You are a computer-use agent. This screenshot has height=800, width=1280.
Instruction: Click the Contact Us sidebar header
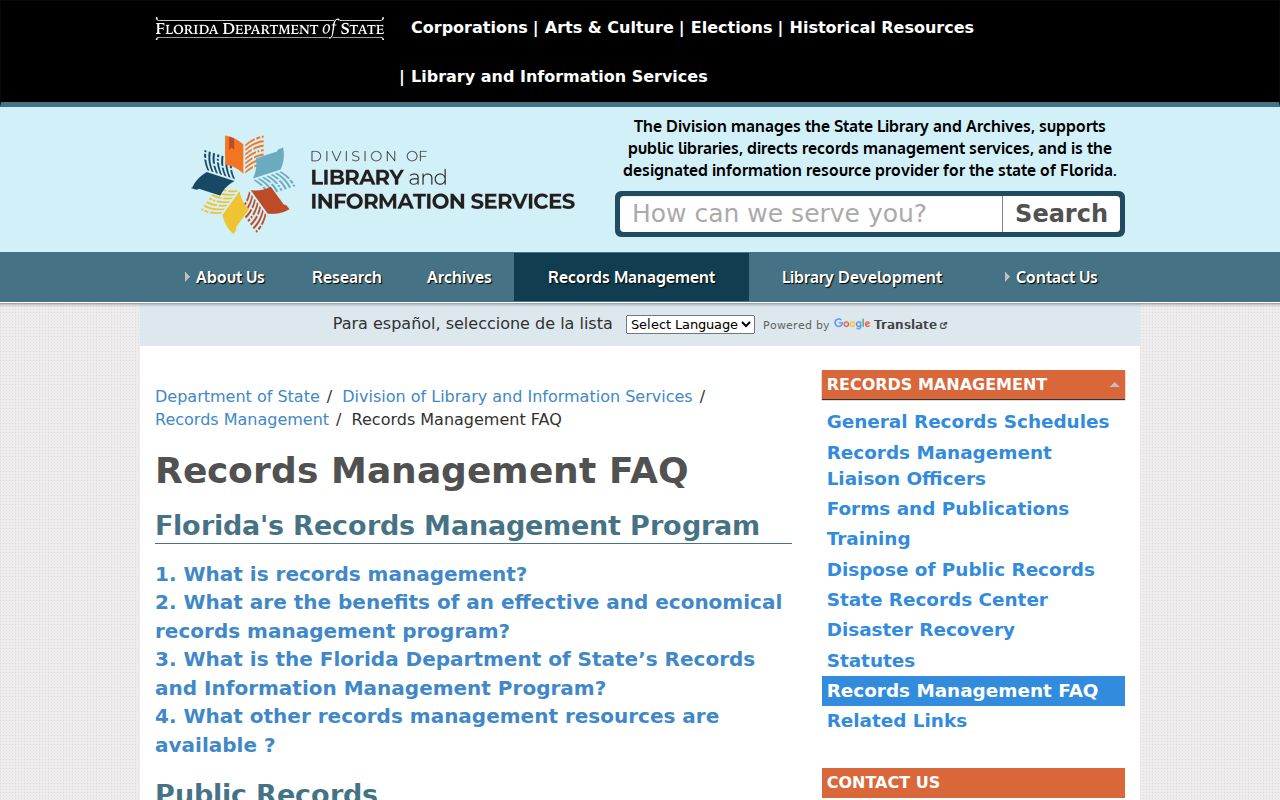(x=973, y=783)
